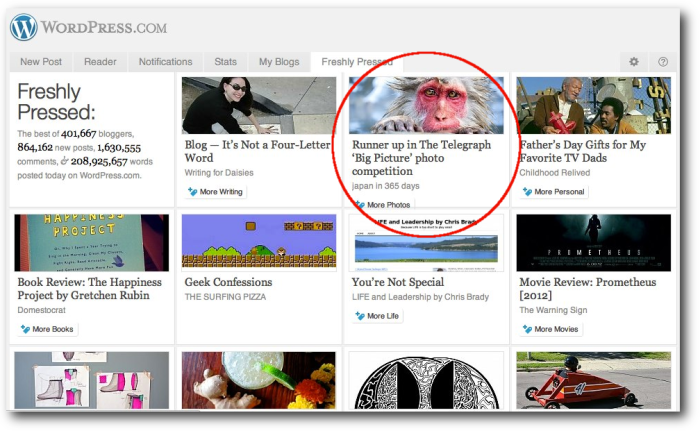Click the WordPress.com logo
Screen dimensions: 700x431
click(x=88, y=27)
